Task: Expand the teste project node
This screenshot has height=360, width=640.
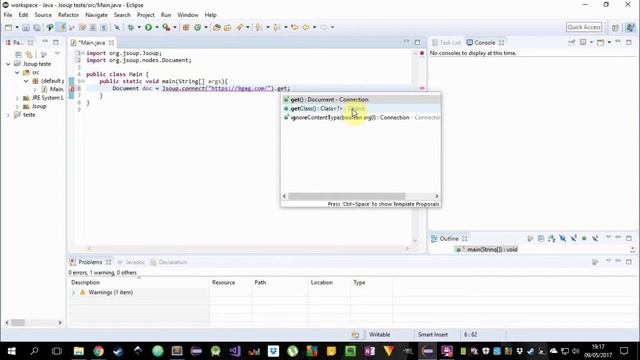Action: pyautogui.click(x=8, y=115)
